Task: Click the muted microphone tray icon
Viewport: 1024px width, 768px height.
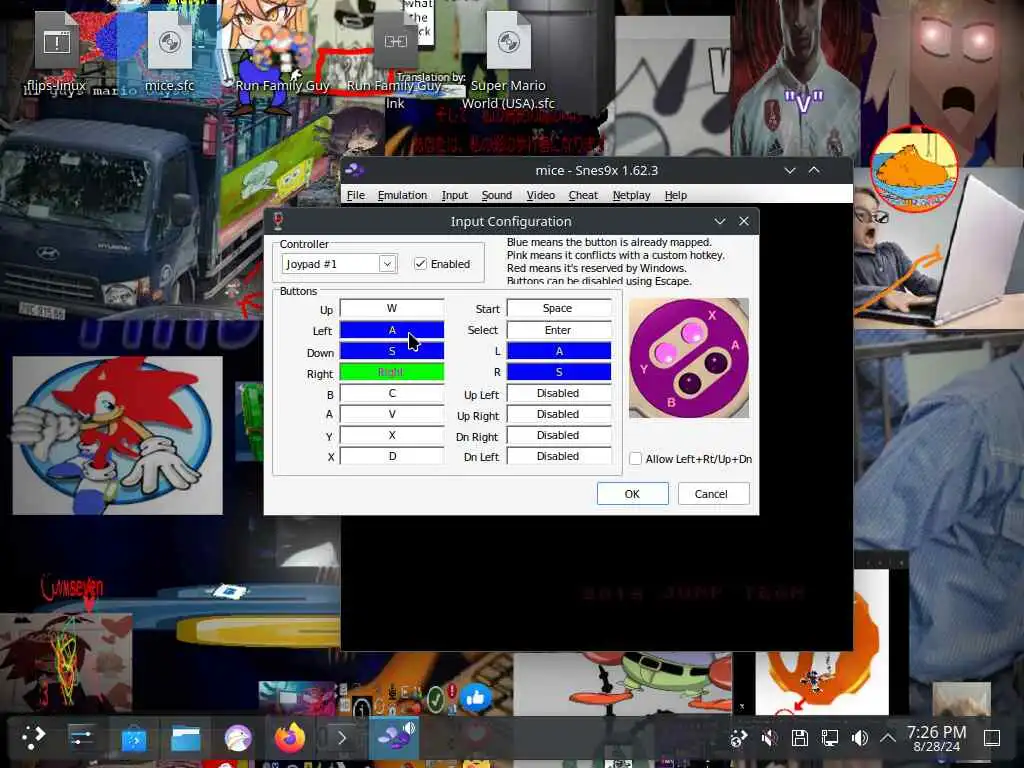Action: click(x=769, y=738)
